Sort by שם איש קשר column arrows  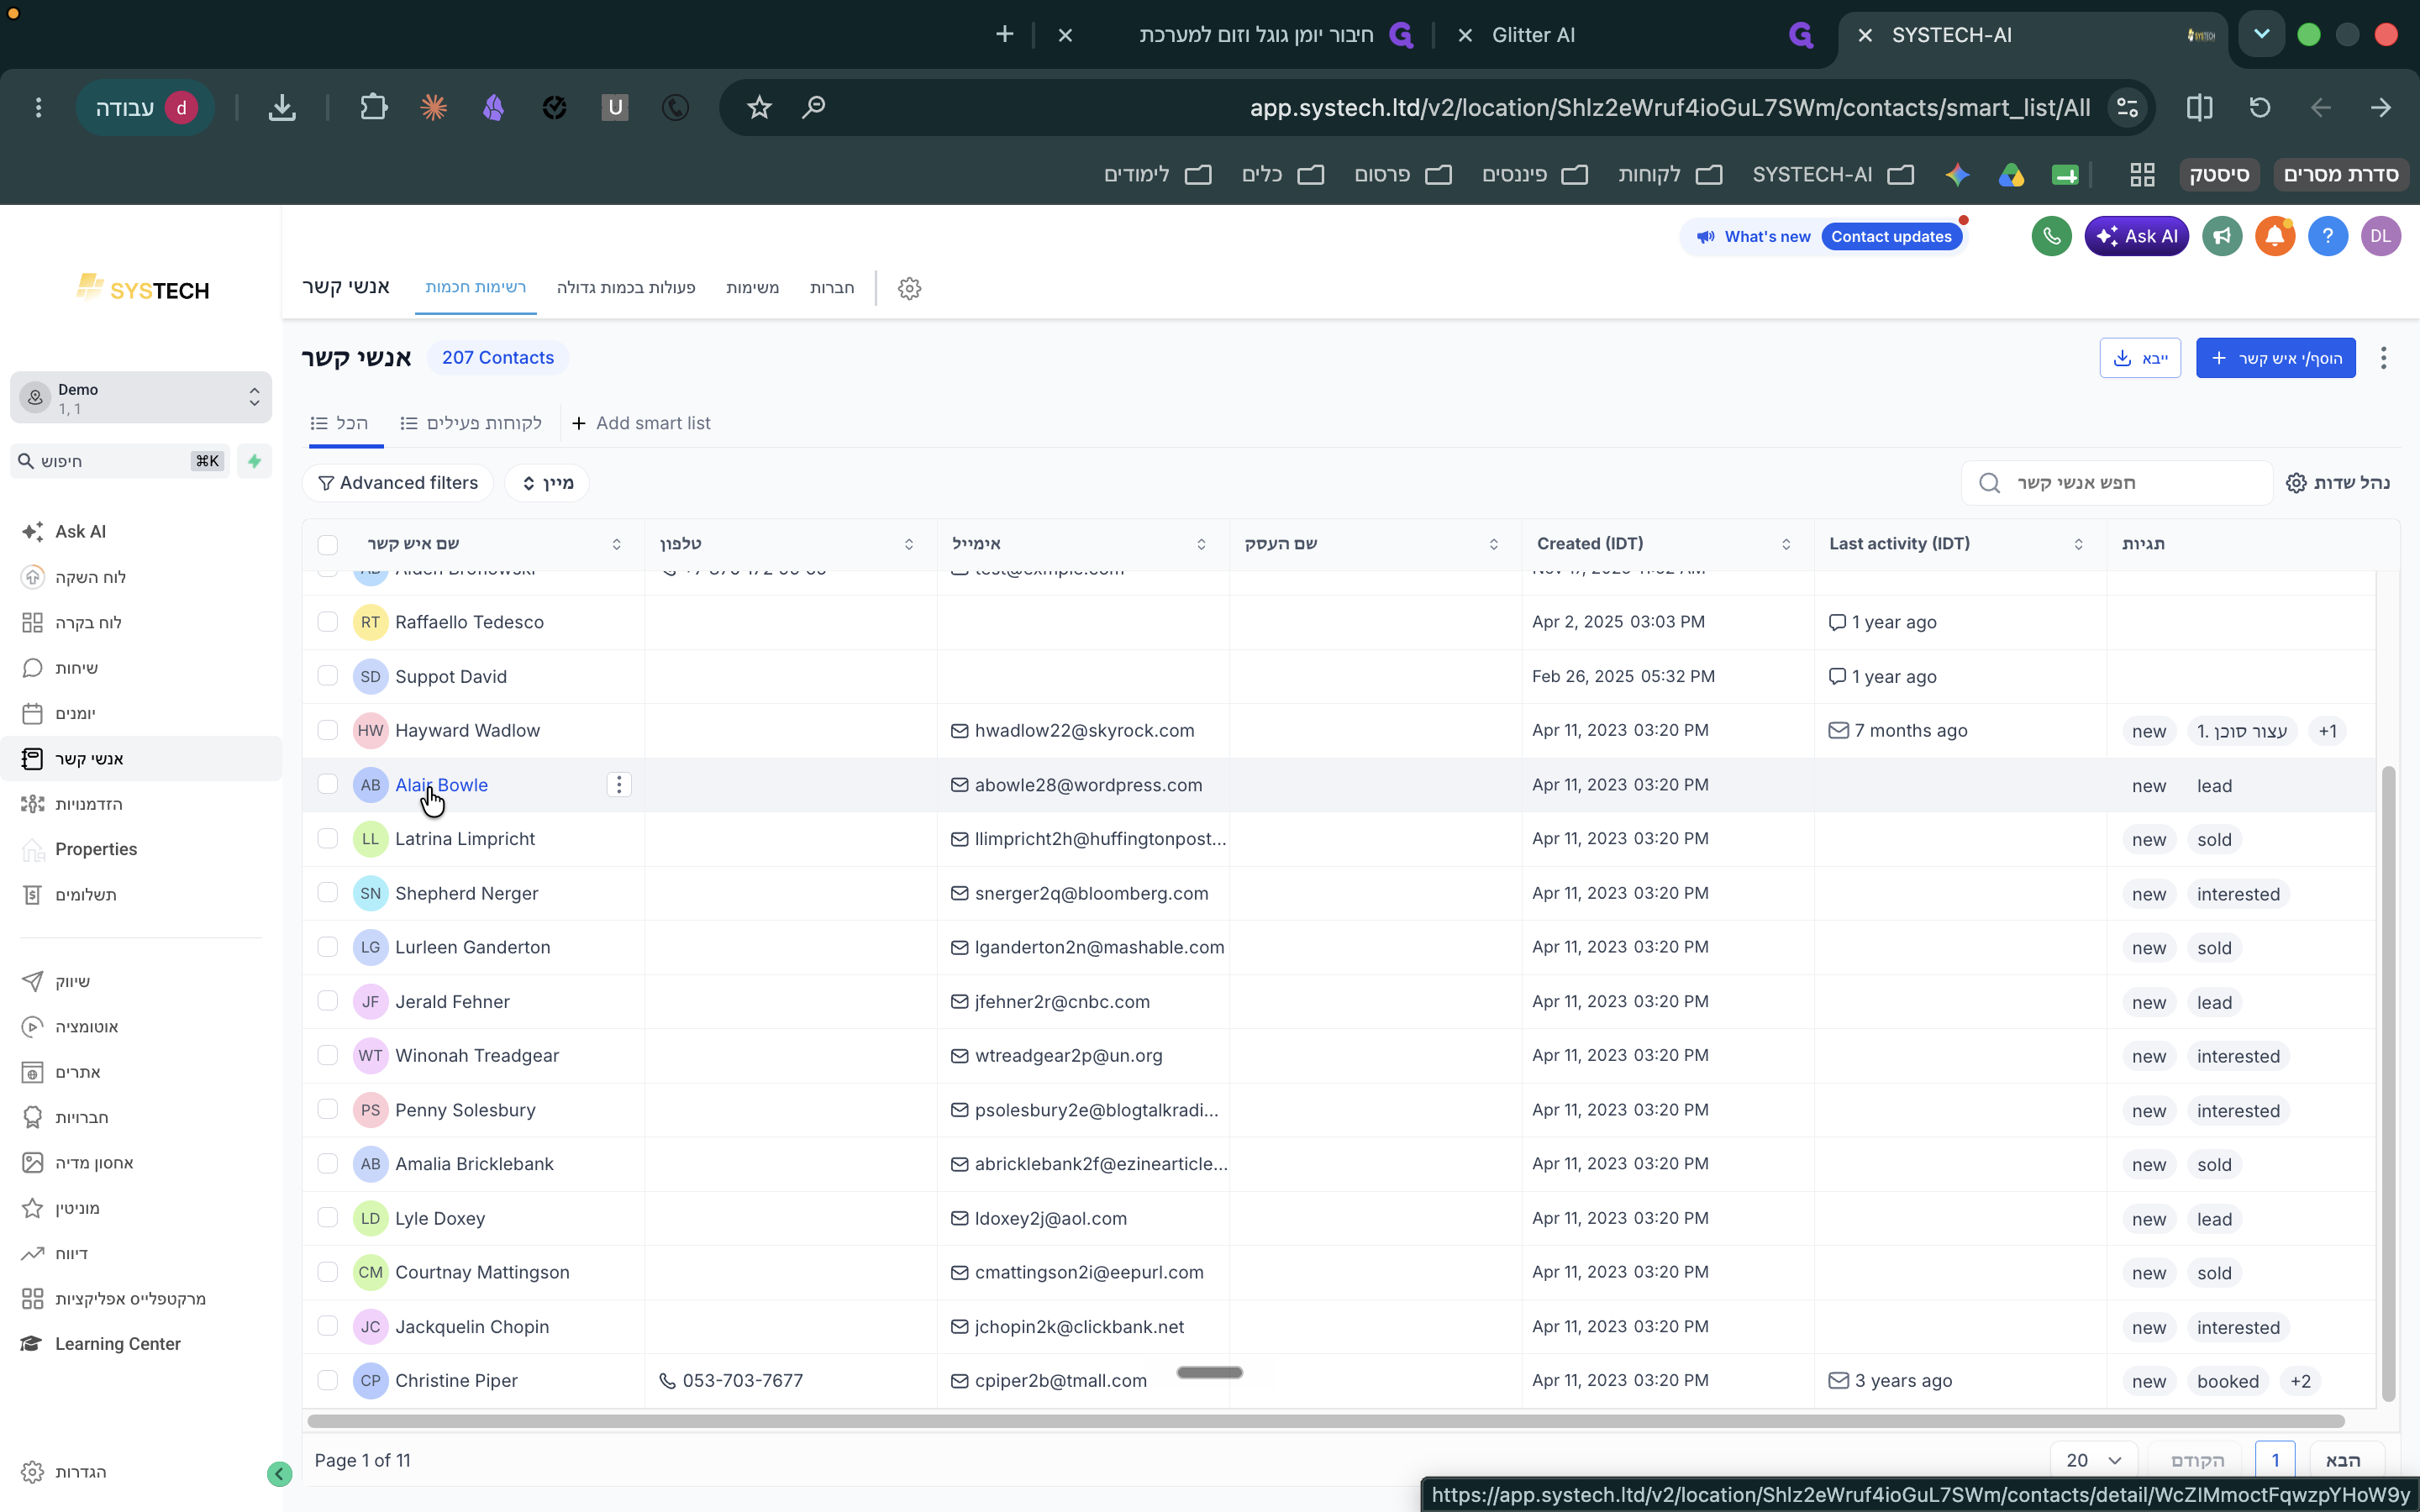point(616,544)
